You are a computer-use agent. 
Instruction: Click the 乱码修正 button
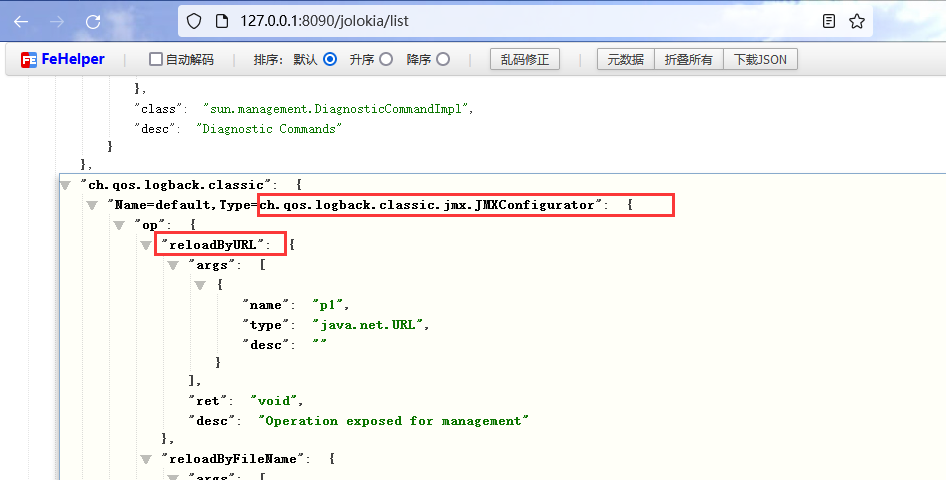pyautogui.click(x=525, y=59)
